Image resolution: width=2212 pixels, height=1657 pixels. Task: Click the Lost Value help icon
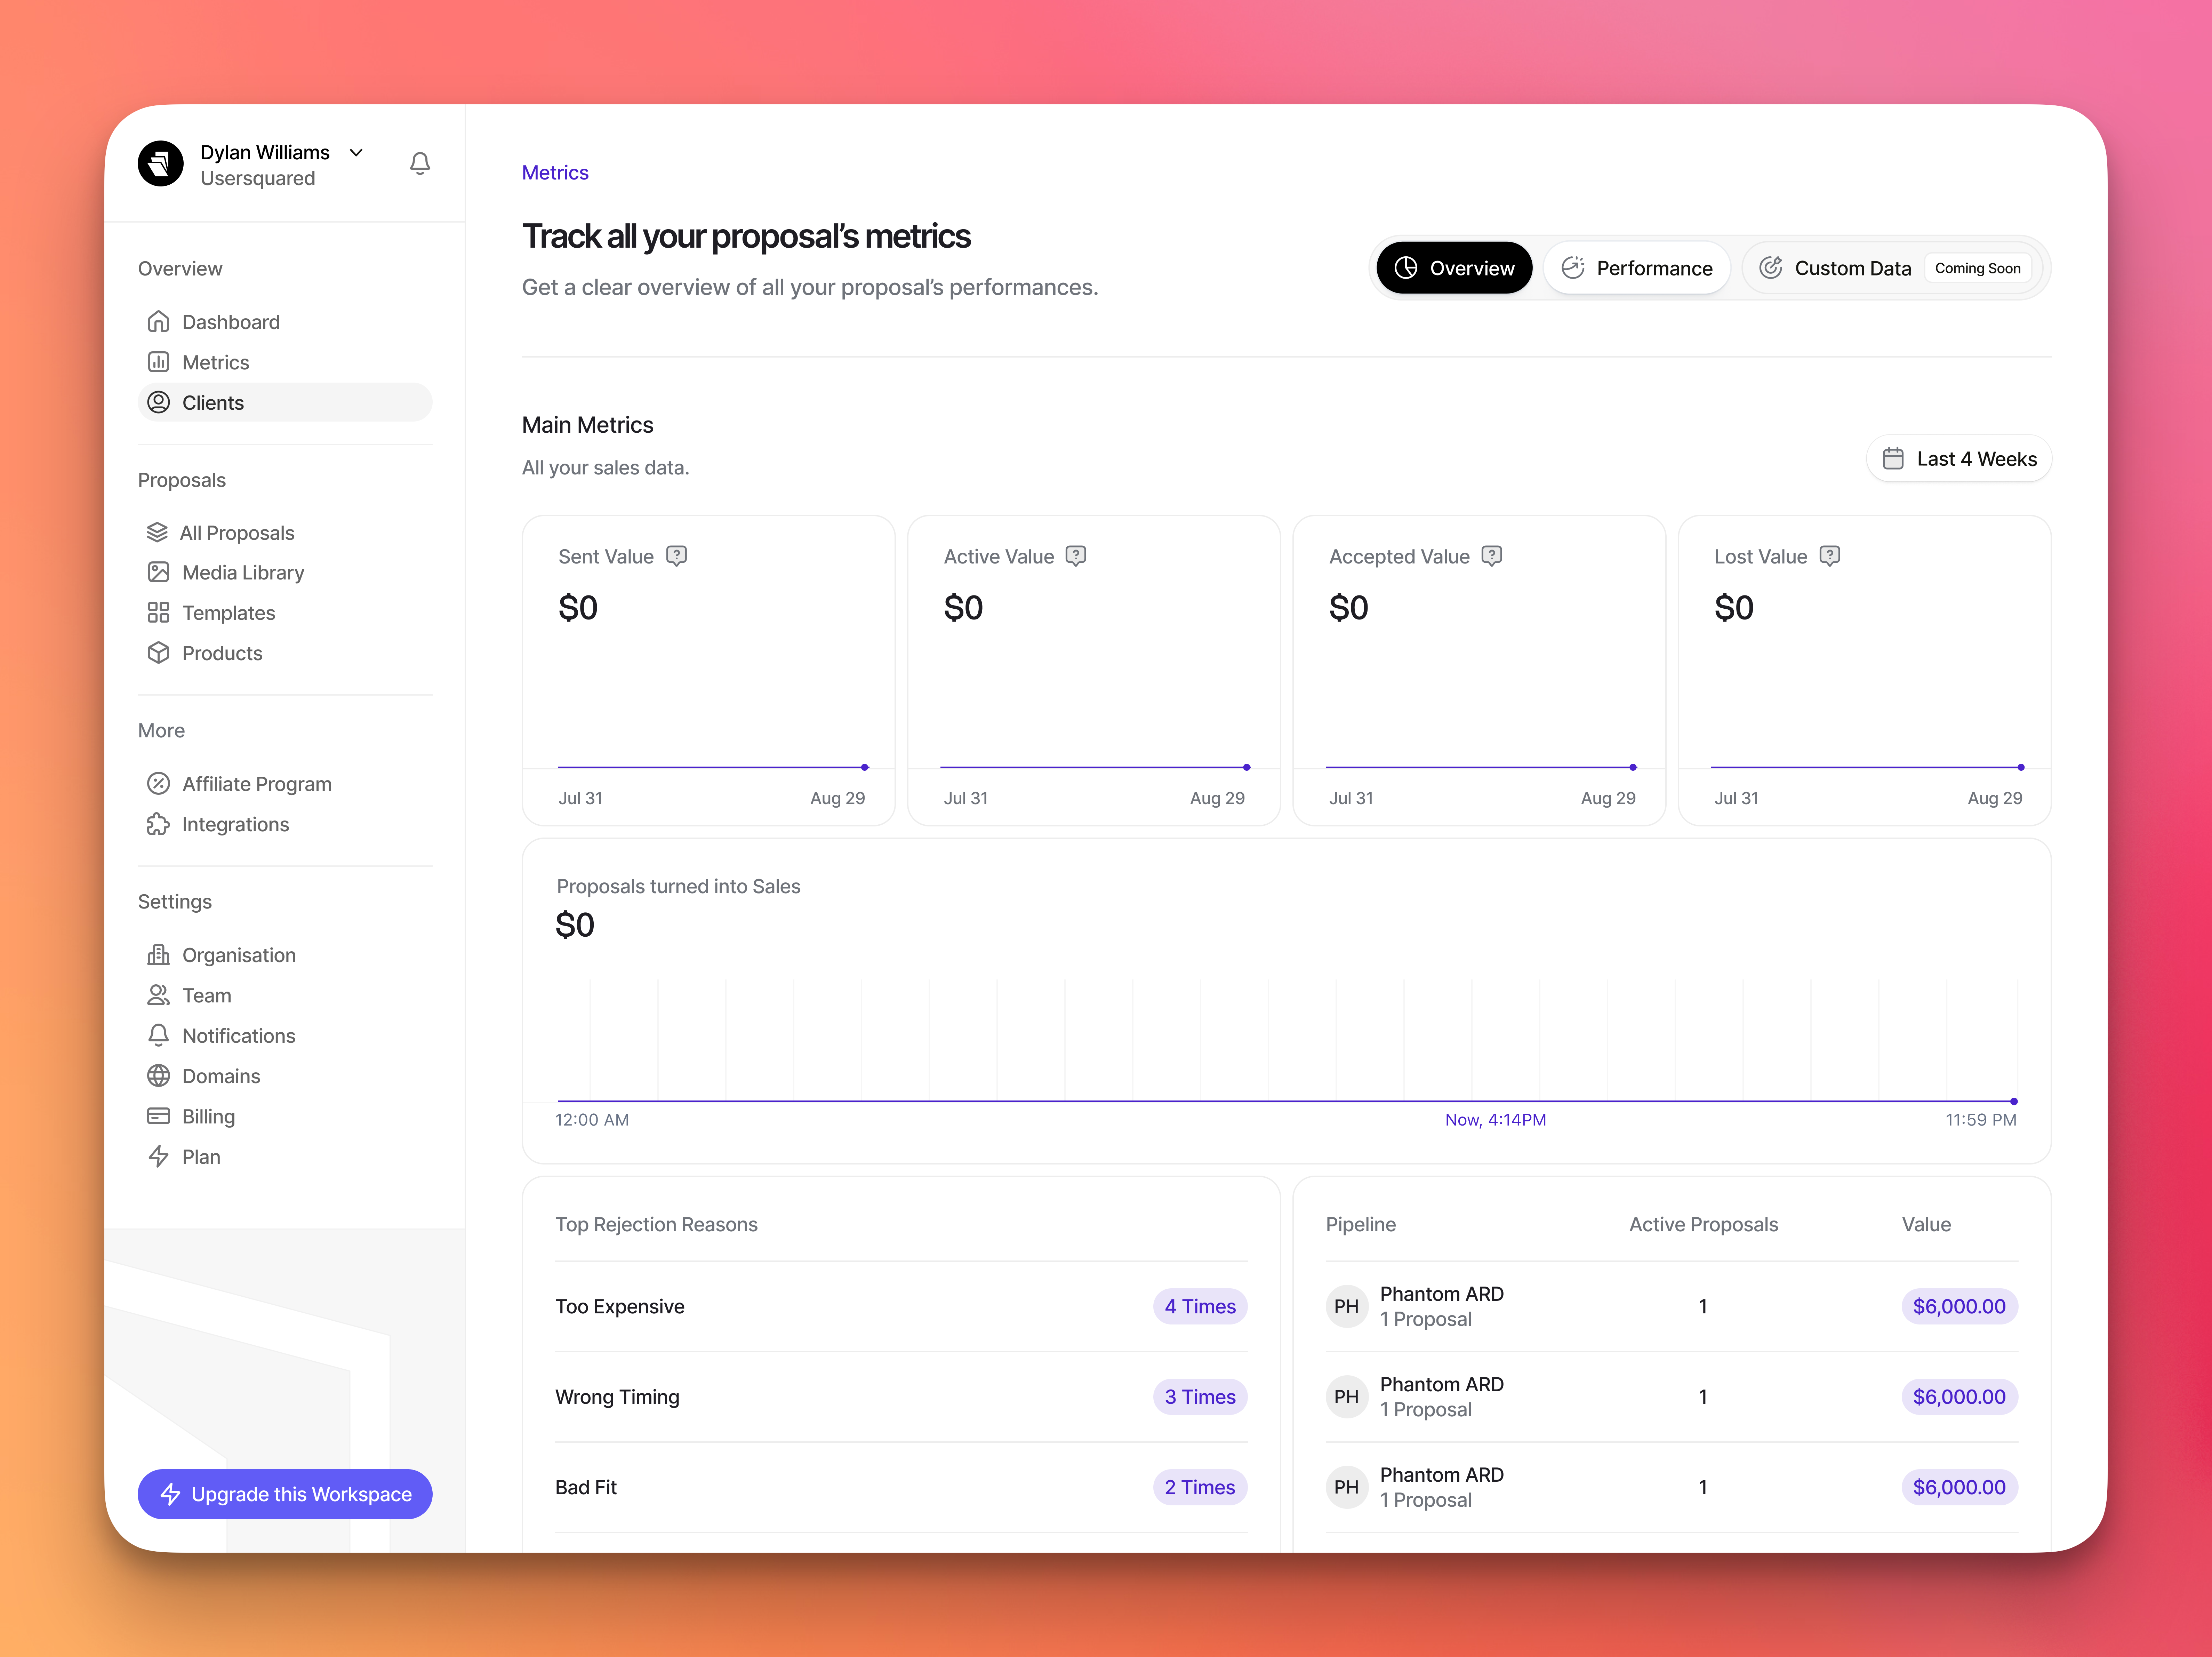tap(1830, 556)
